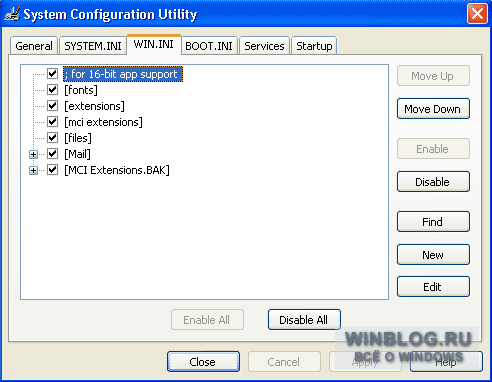This screenshot has width=492, height=382.
Task: Select the WIN.INI tab
Action: point(154,44)
